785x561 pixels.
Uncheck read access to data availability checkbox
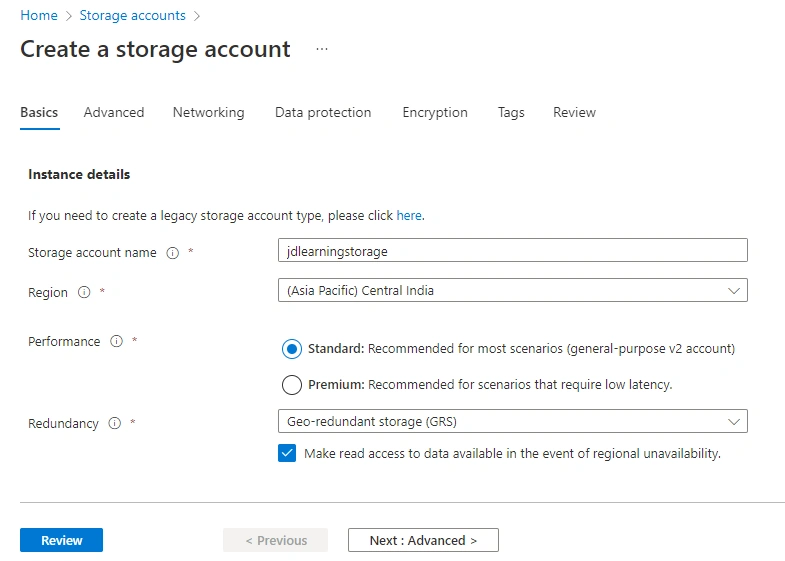[x=287, y=453]
